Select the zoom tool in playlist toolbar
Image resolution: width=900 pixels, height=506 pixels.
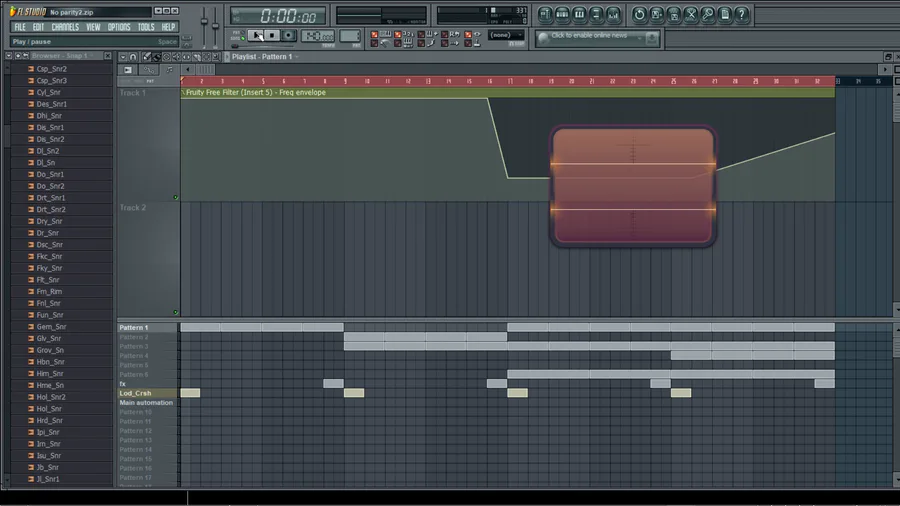click(x=216, y=57)
